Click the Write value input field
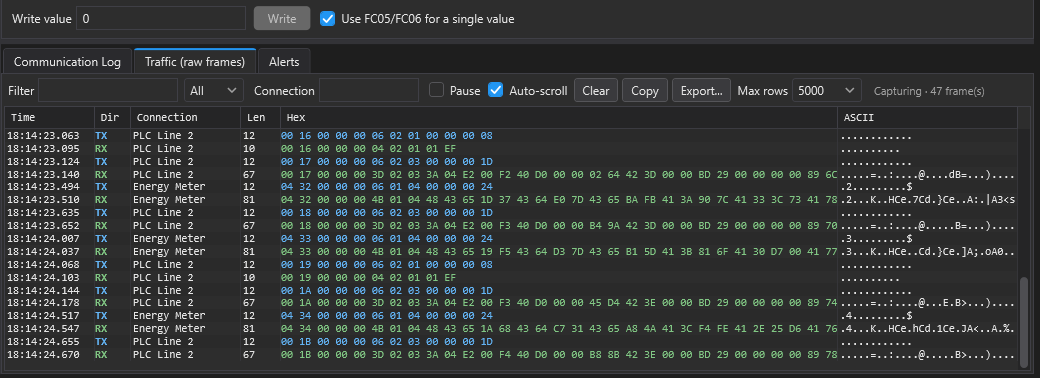 click(161, 19)
